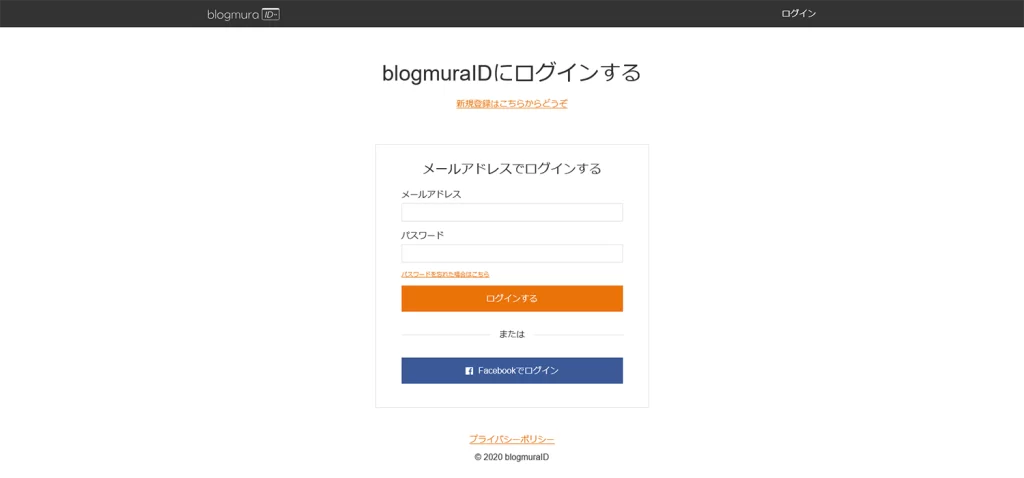Viewport: 1024px width, 478px height.
Task: Open ログイン link in the top header
Action: point(799,13)
